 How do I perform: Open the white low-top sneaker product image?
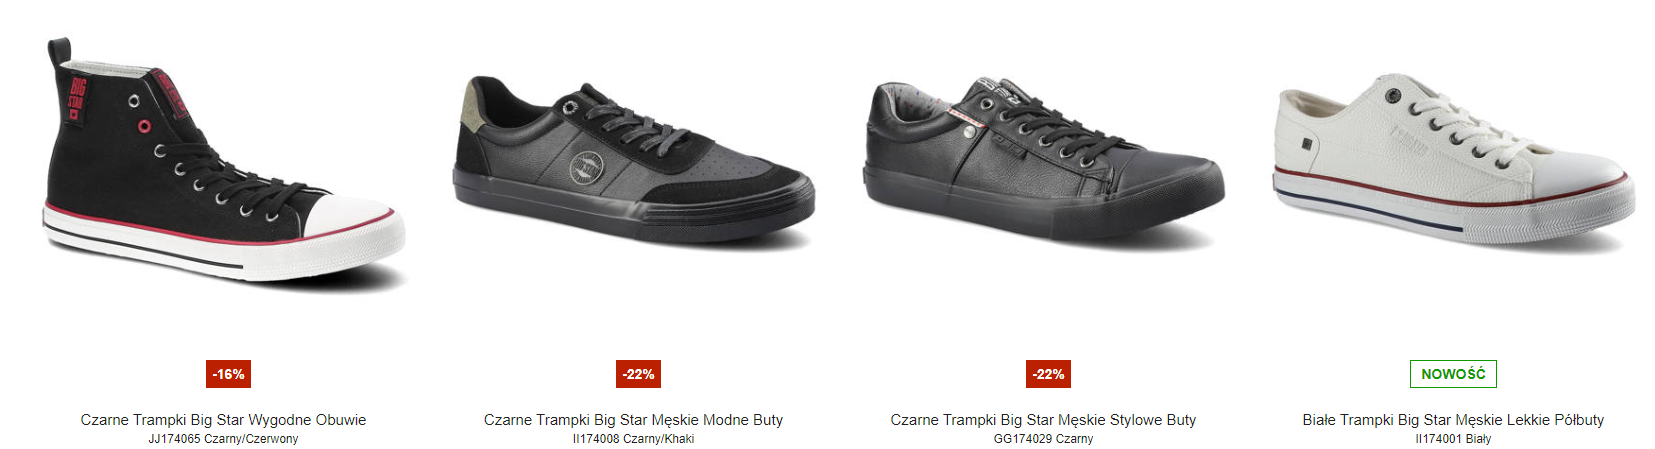coord(1454,162)
